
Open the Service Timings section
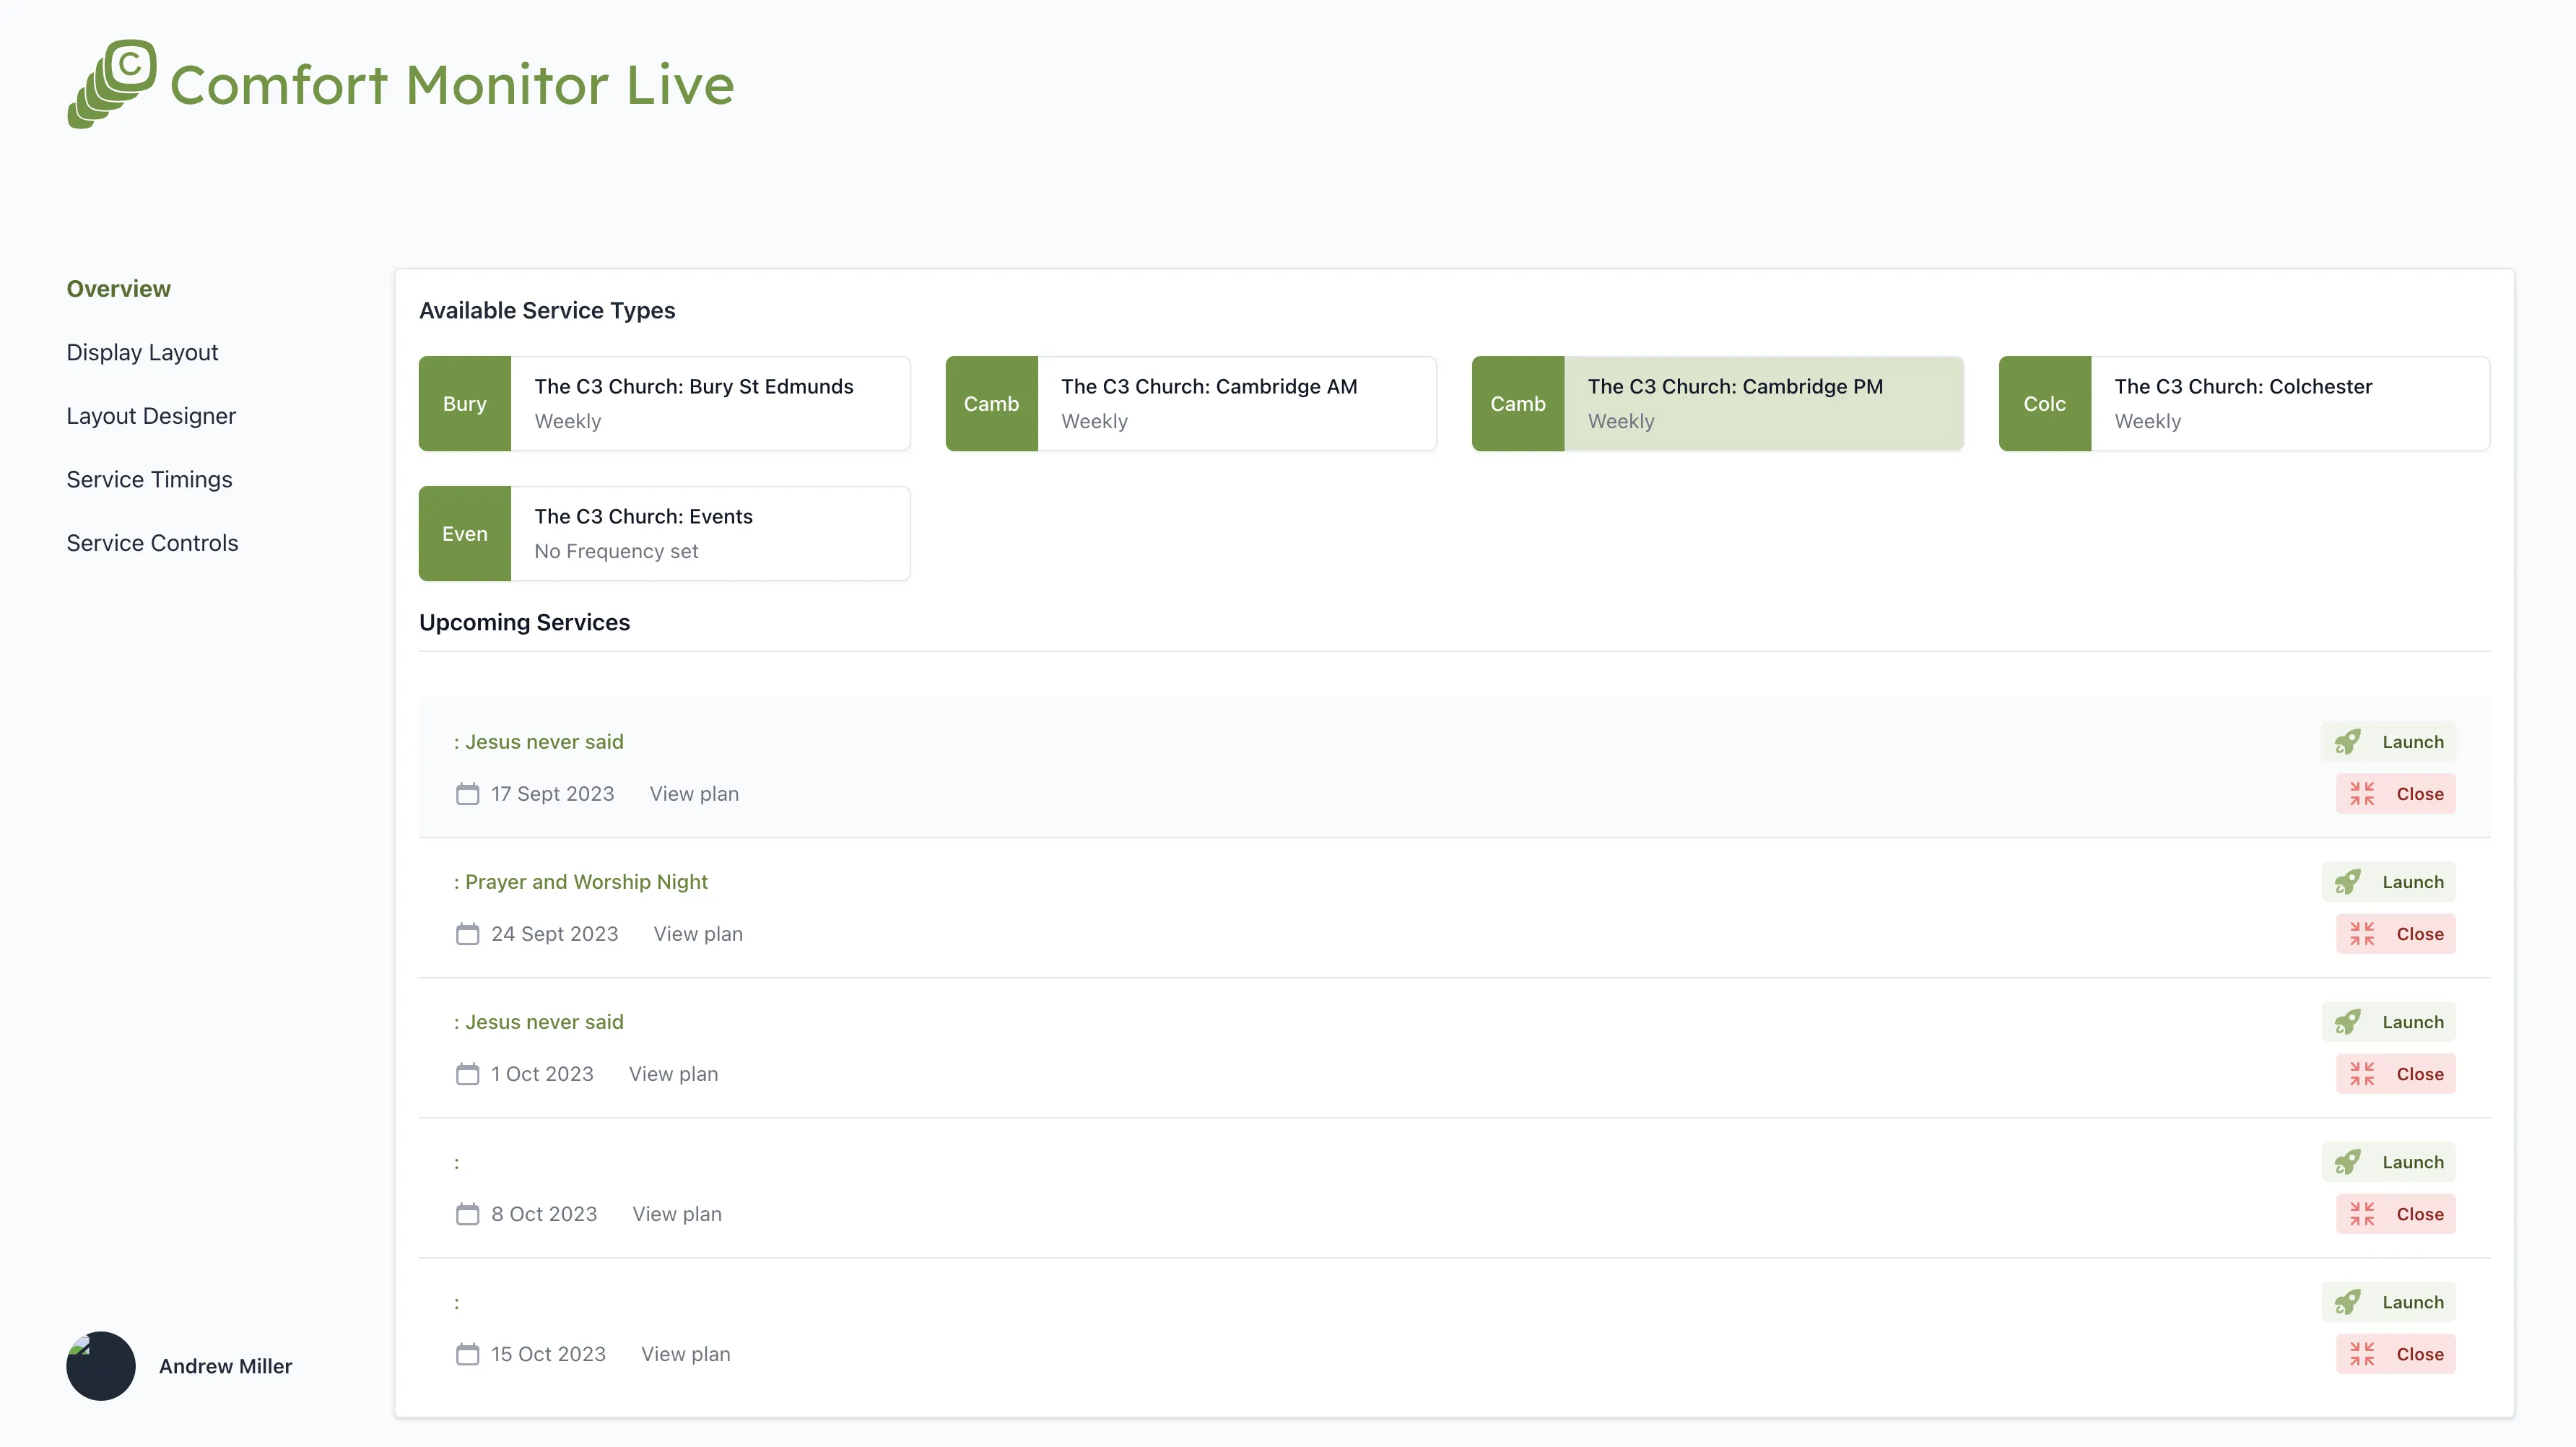pyautogui.click(x=149, y=479)
